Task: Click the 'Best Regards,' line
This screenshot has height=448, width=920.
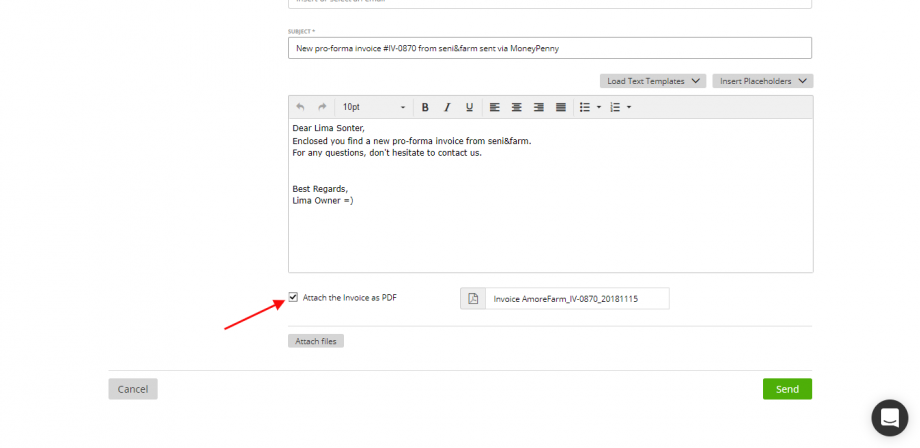Action: click(x=320, y=189)
